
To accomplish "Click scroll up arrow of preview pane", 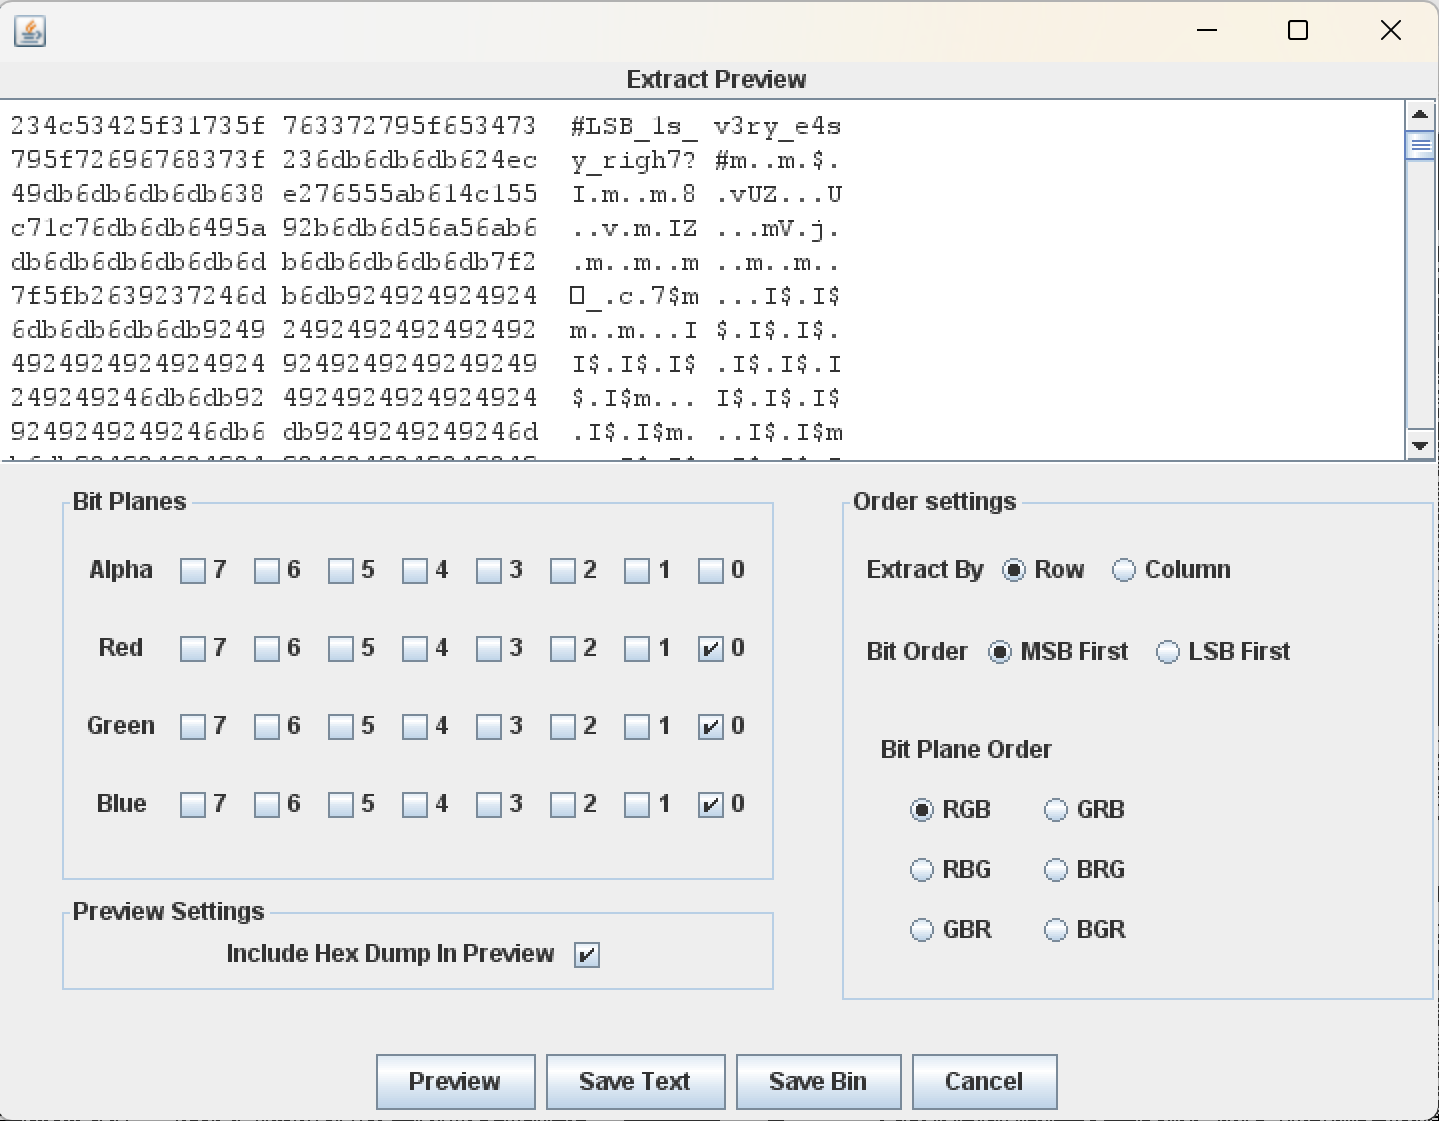I will tap(1420, 115).
